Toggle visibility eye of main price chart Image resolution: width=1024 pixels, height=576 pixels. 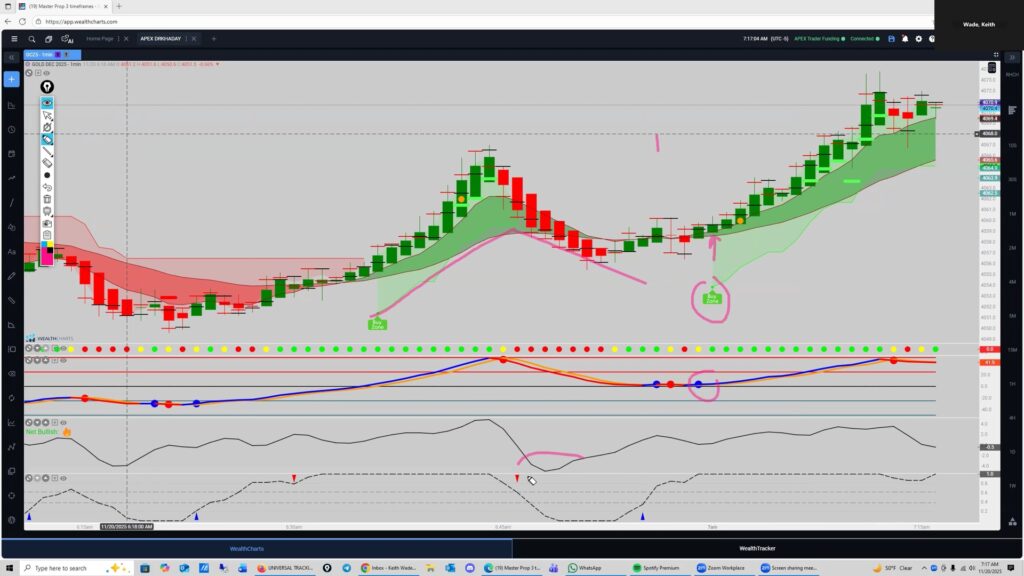(46, 73)
